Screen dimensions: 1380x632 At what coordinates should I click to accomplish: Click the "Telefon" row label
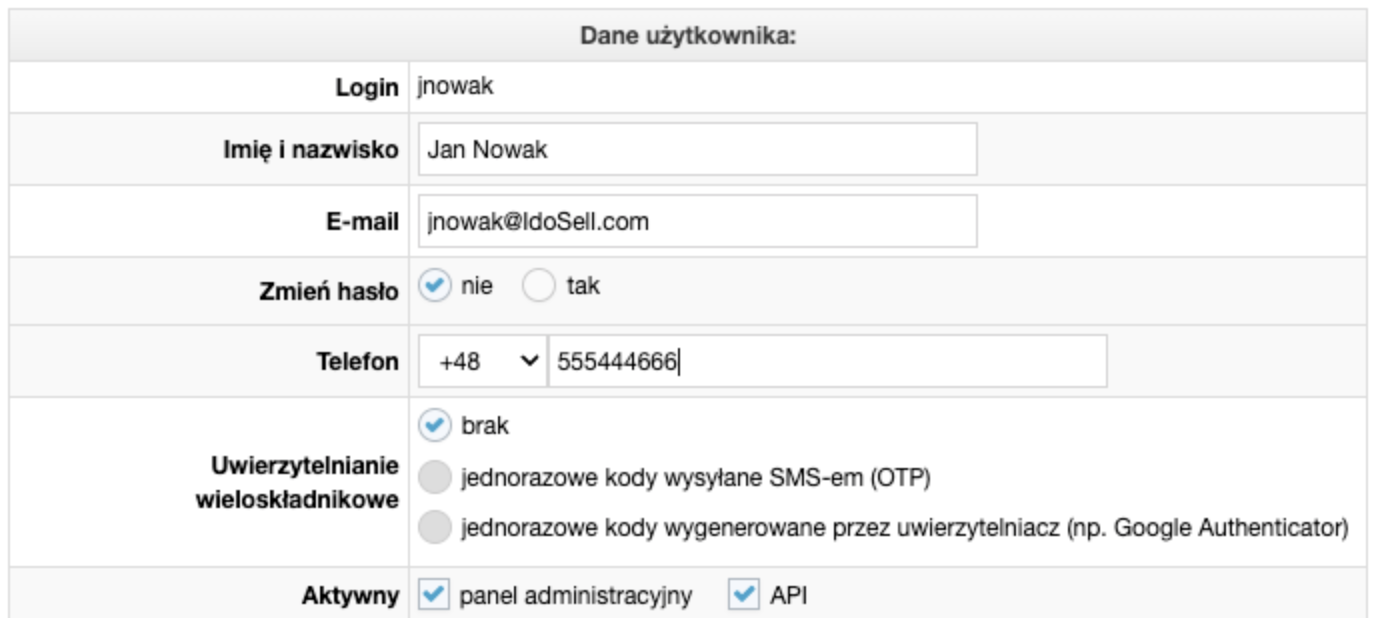[358, 362]
